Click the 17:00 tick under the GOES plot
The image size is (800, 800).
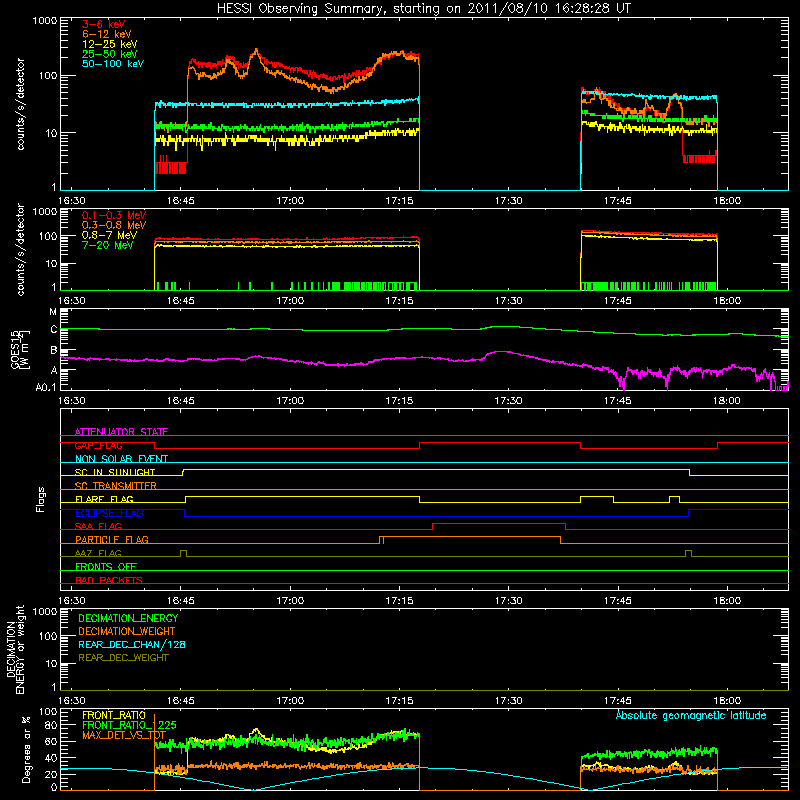[290, 401]
